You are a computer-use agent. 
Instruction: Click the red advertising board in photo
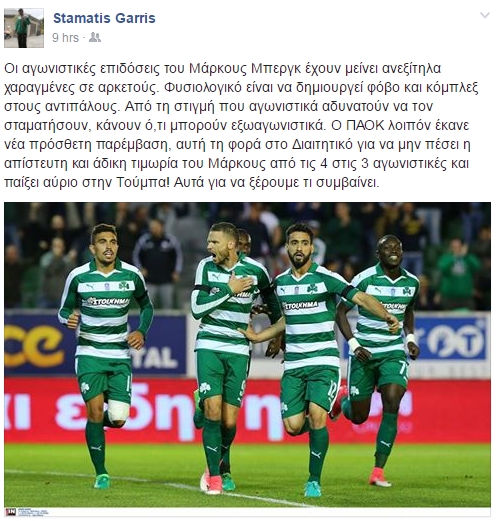click(247, 411)
